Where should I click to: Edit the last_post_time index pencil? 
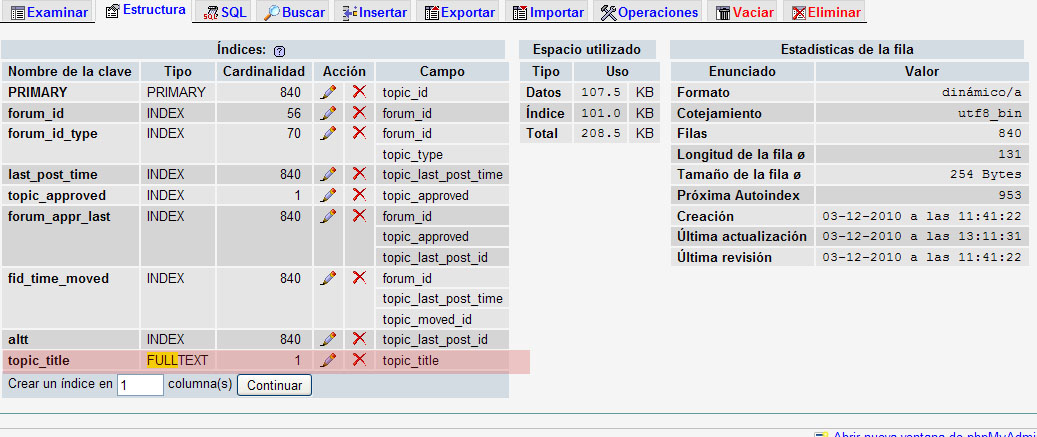327,175
